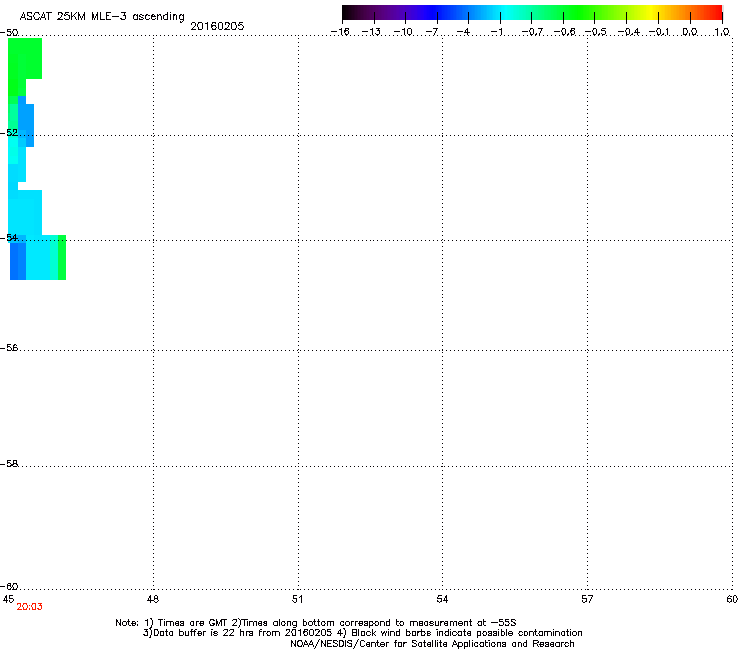Viewport: 740px width, 650px height.
Task: Click the -0.1 colorbar scale label
Action: [x=659, y=32]
